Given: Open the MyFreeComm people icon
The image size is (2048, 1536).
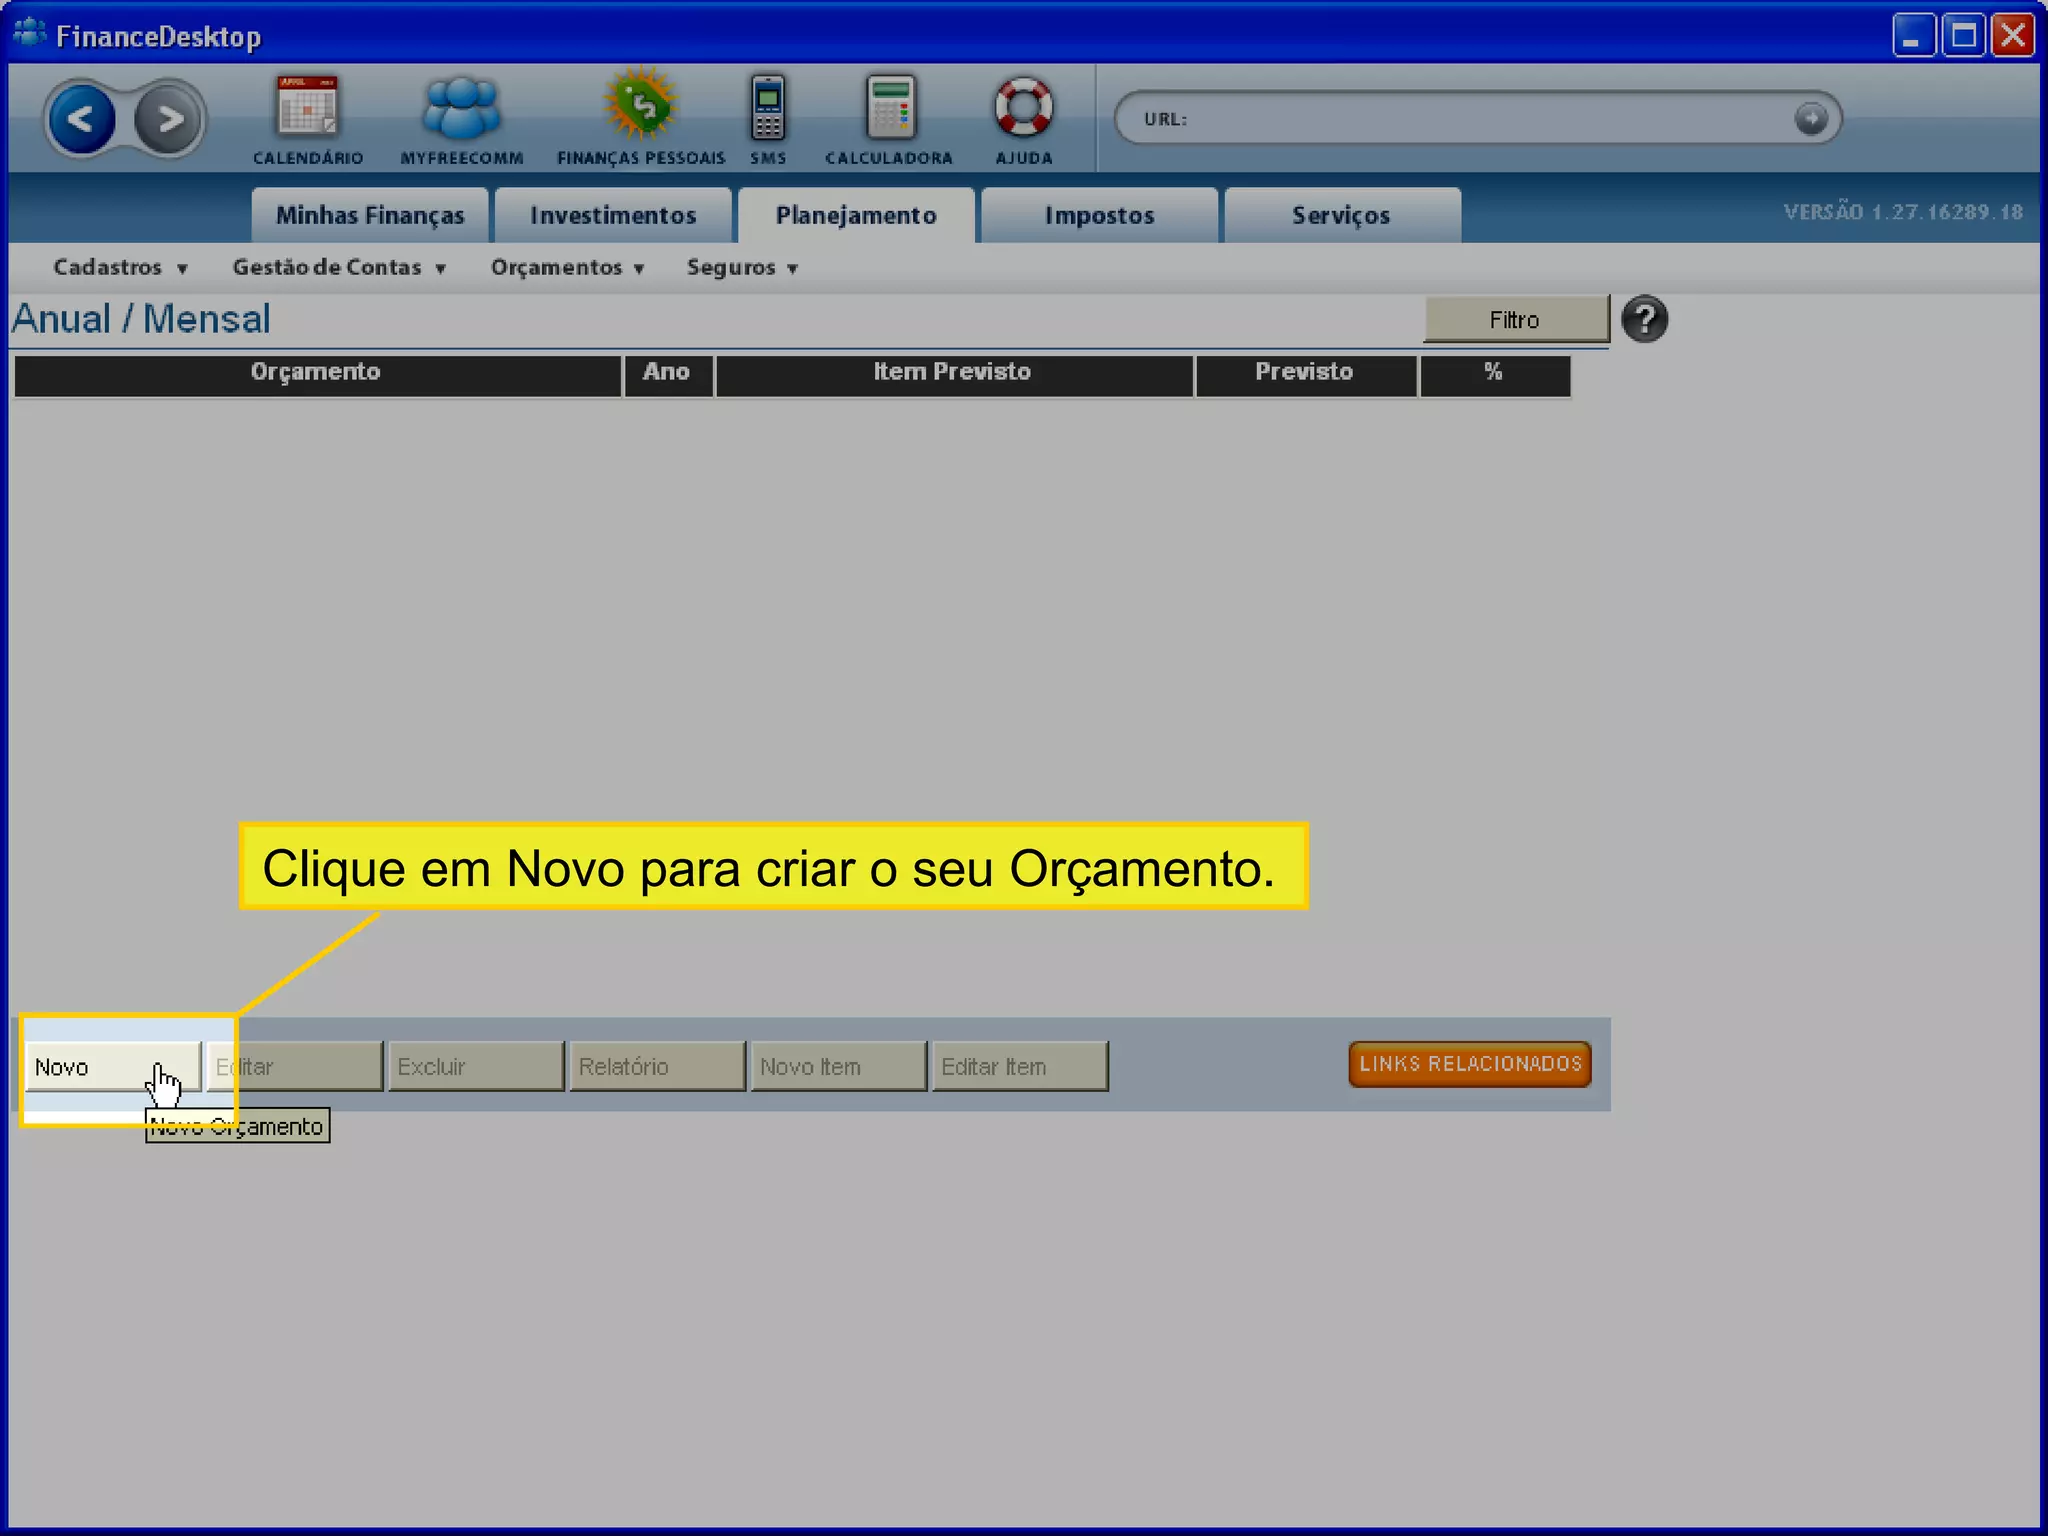Looking at the screenshot, I should pyautogui.click(x=461, y=108).
